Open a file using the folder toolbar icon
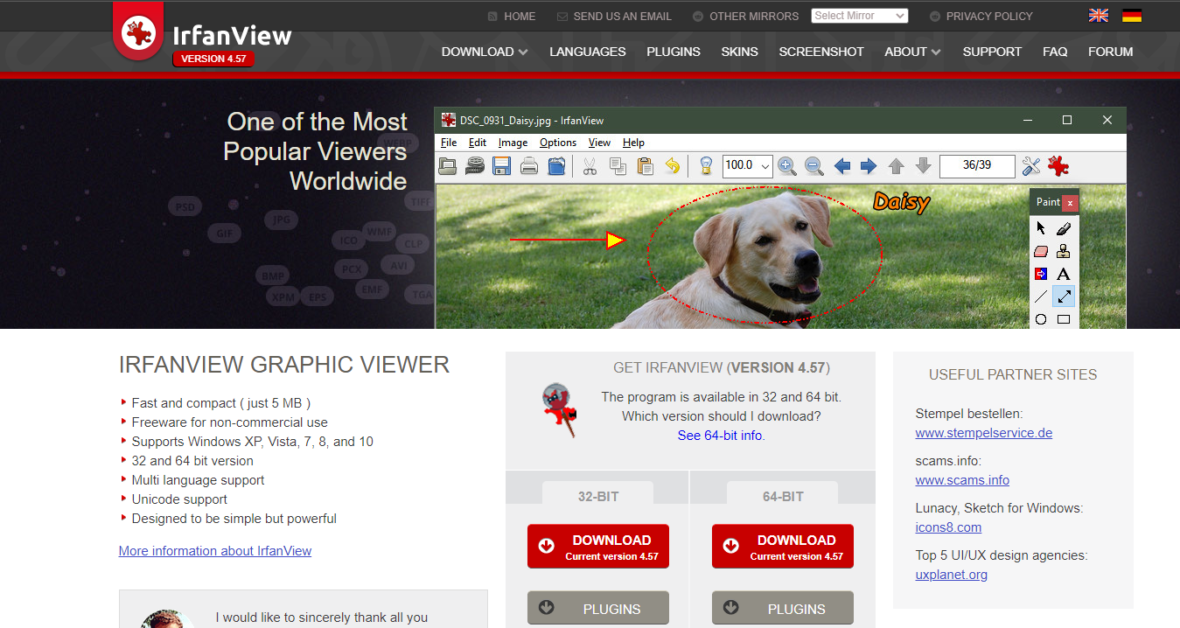Image resolution: width=1180 pixels, height=628 pixels. click(x=447, y=166)
